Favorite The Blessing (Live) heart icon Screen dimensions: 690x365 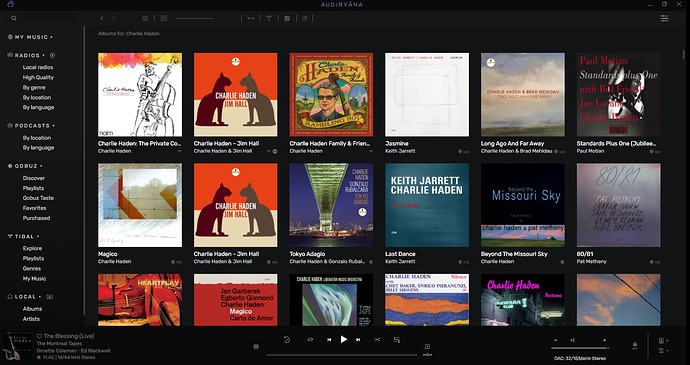pos(39,336)
